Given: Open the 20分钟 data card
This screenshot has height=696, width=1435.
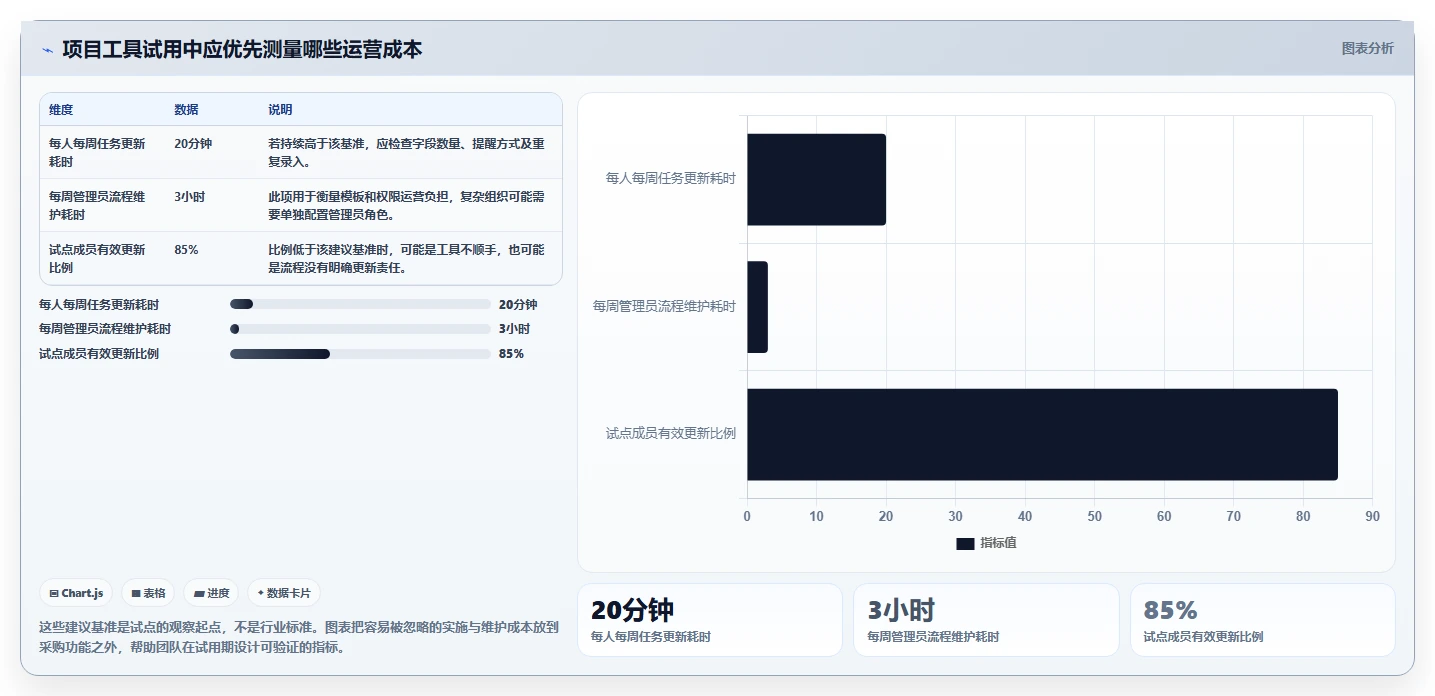Looking at the screenshot, I should pyautogui.click(x=710, y=620).
